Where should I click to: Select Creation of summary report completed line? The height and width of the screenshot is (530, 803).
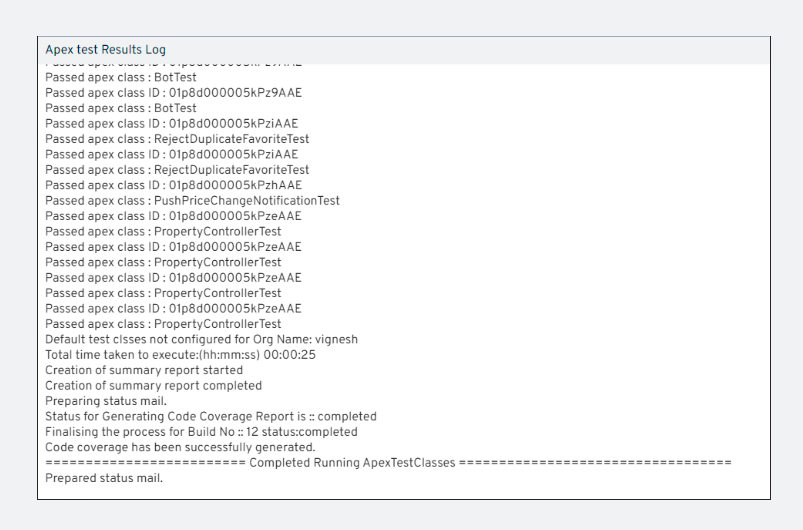tap(153, 385)
